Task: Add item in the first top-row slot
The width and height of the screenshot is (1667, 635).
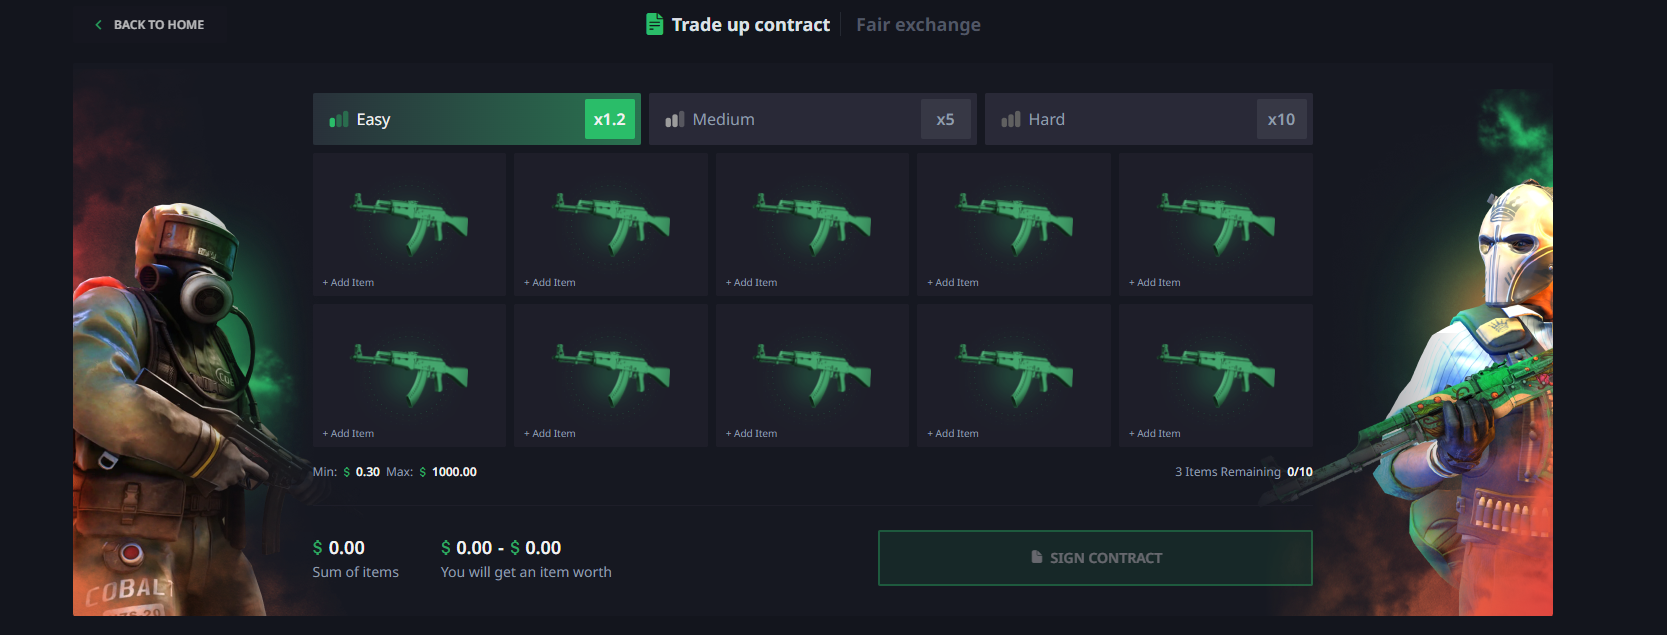Action: coord(409,225)
